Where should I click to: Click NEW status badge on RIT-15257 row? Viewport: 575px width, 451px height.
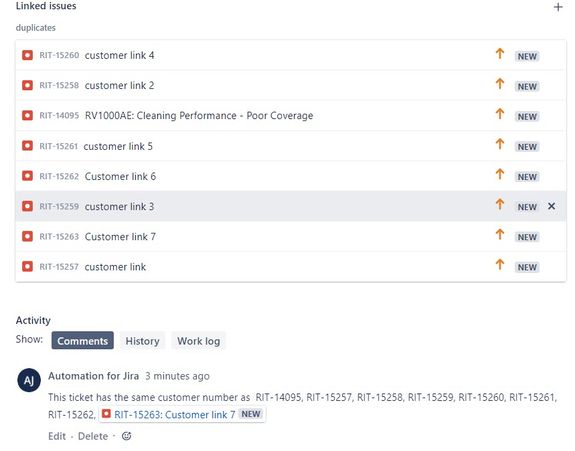tap(527, 267)
